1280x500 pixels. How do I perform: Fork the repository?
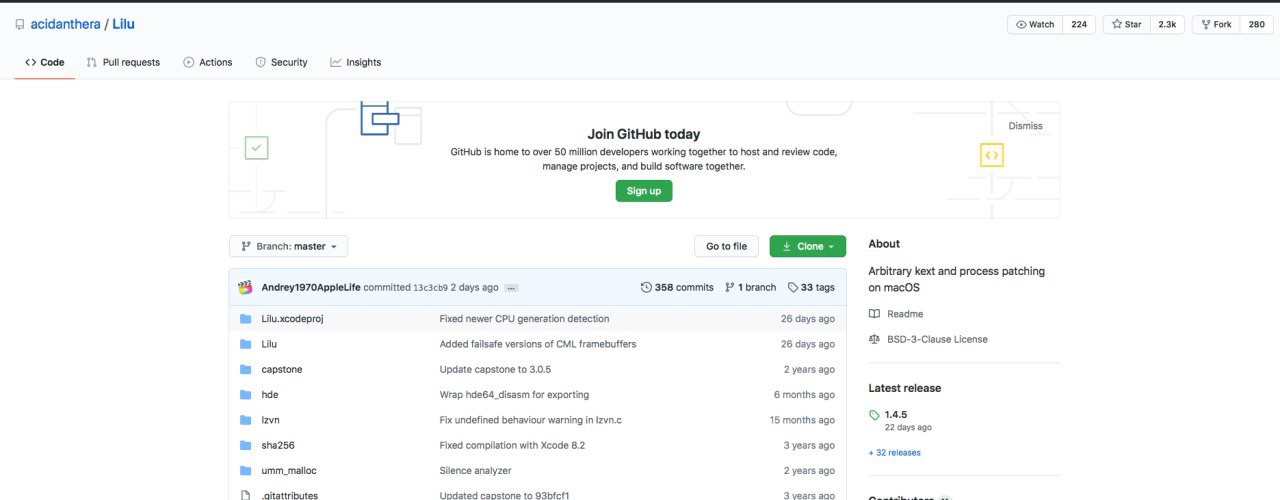pos(1215,24)
